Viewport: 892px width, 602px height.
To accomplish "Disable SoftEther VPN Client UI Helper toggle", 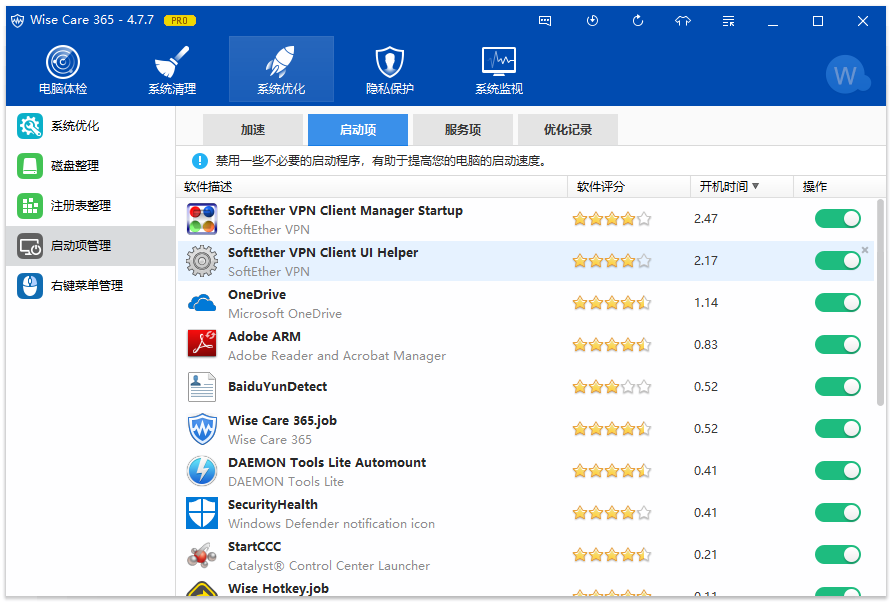I will click(837, 261).
